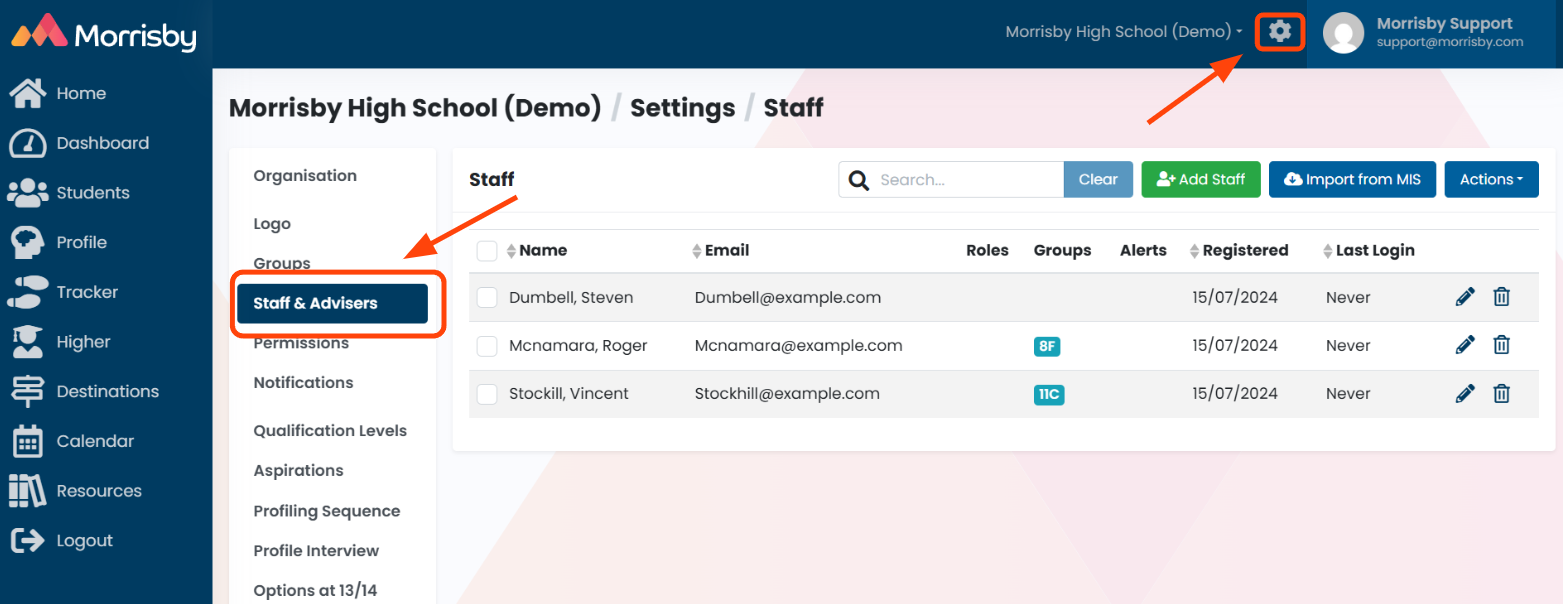
Task: Open the Organisation settings section
Action: [305, 176]
